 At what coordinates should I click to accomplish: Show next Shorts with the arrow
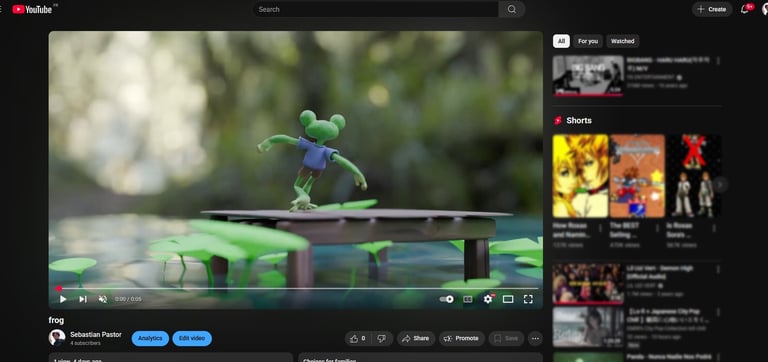coord(720,185)
